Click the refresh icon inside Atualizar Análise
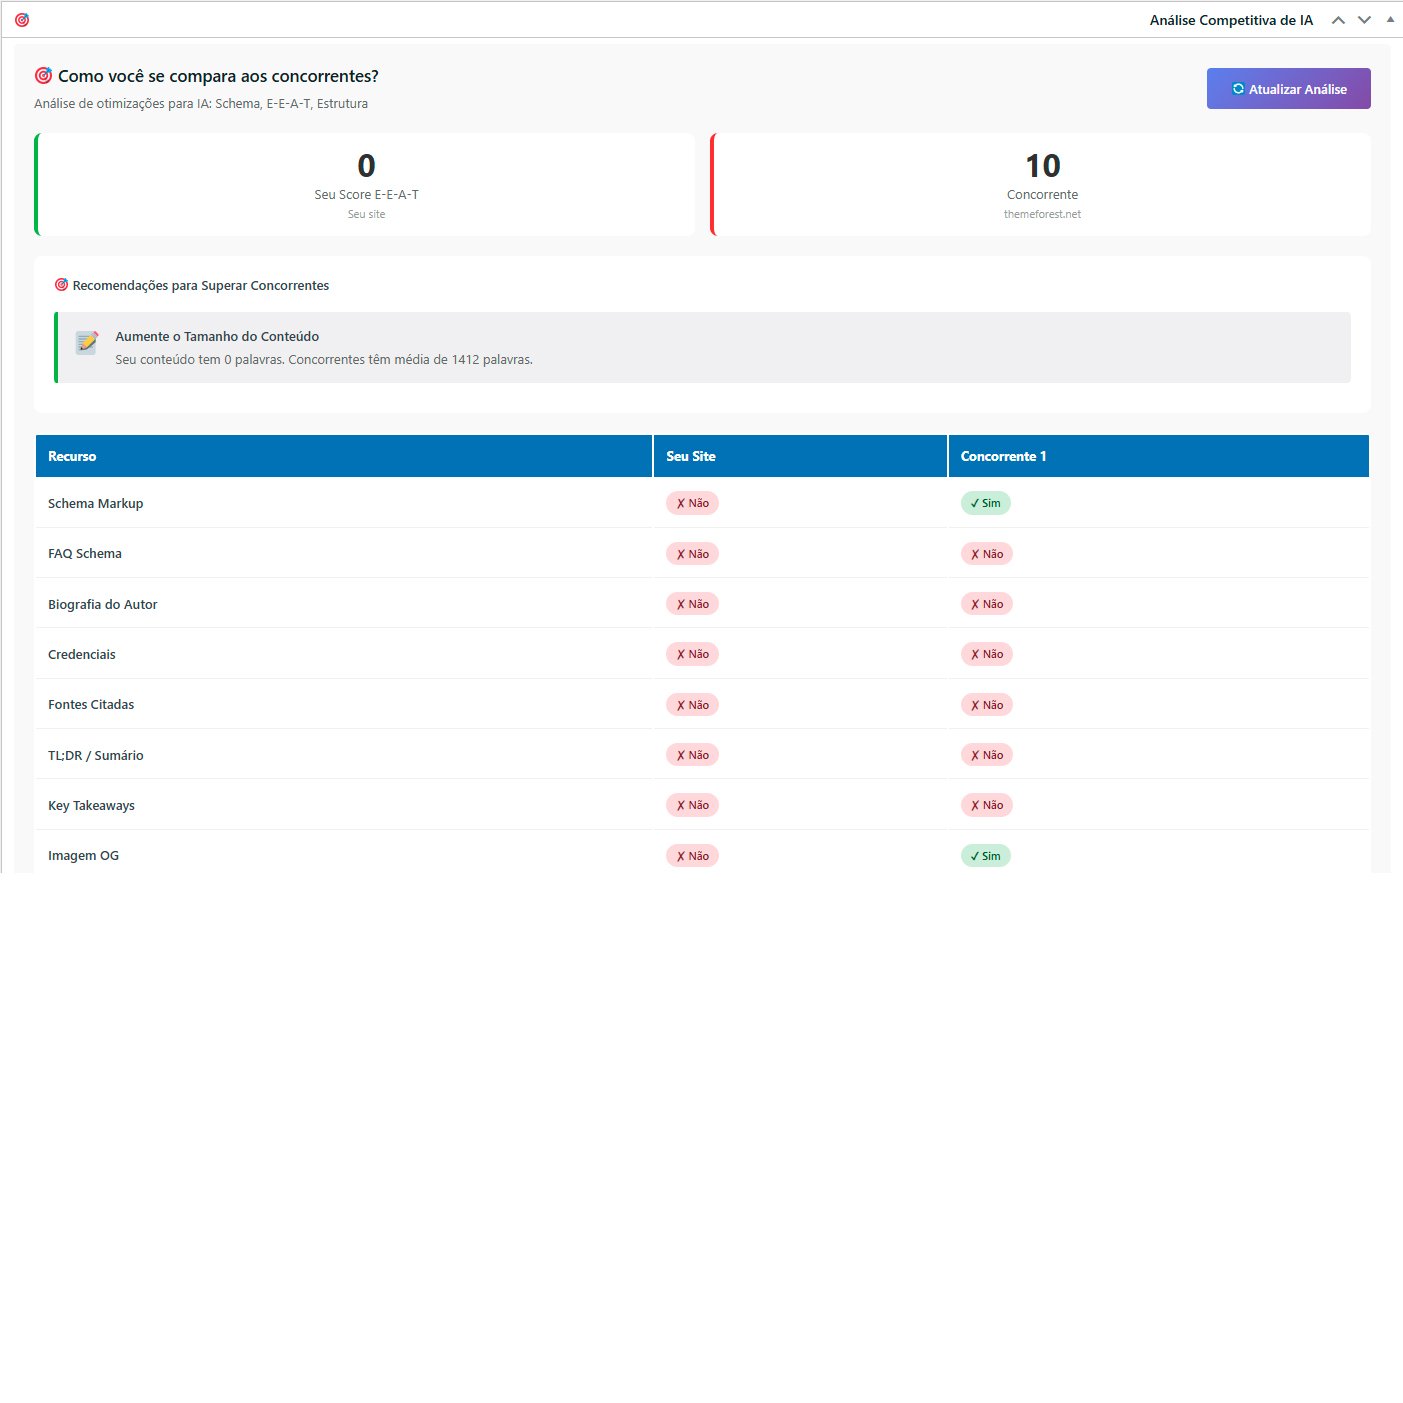1403x1403 pixels. (1238, 89)
